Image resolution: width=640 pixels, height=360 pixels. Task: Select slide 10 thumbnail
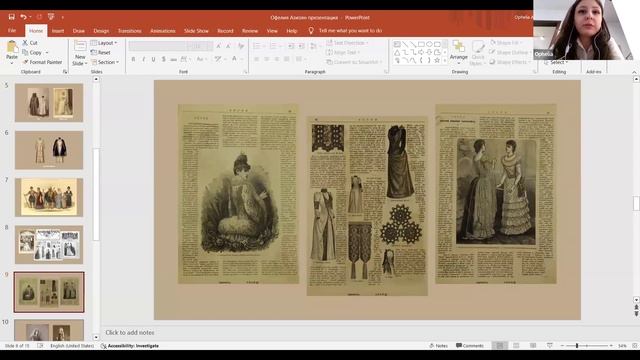49,330
